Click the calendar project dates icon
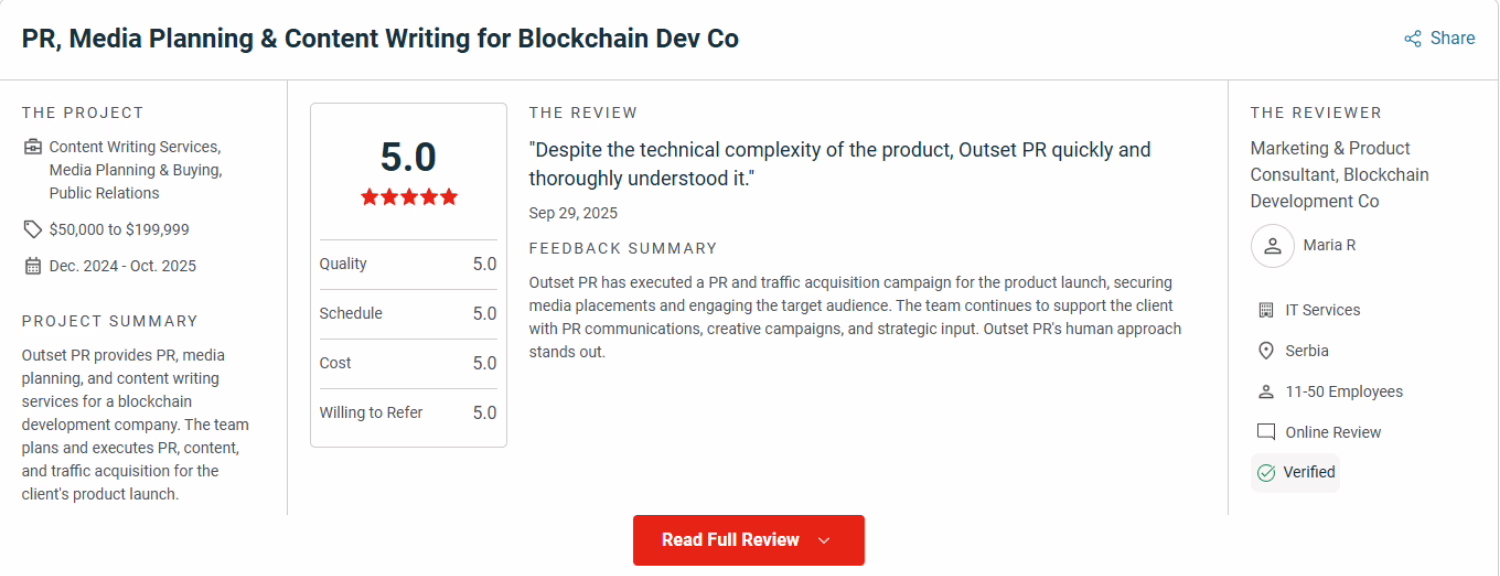The width and height of the screenshot is (1500, 576). click(33, 266)
